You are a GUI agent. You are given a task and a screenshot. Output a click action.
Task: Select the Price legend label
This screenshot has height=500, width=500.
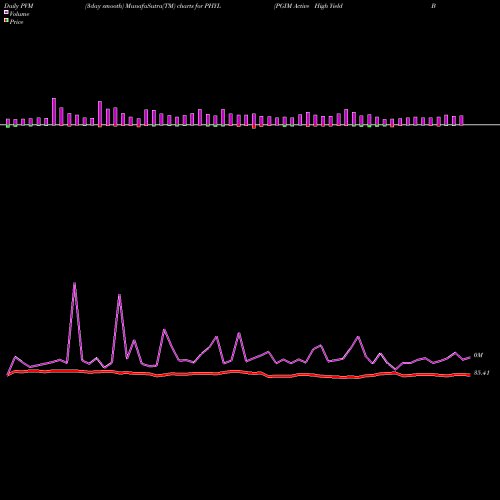(16, 22)
